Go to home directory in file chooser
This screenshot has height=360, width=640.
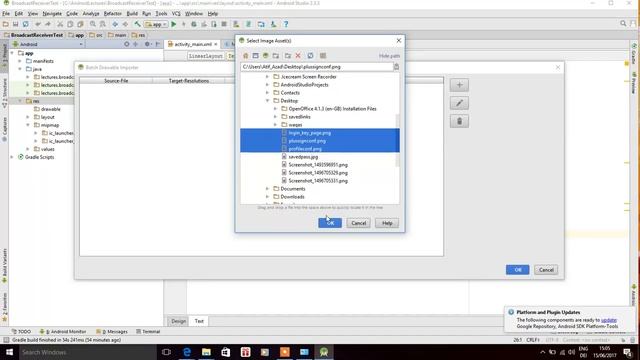coord(246,56)
